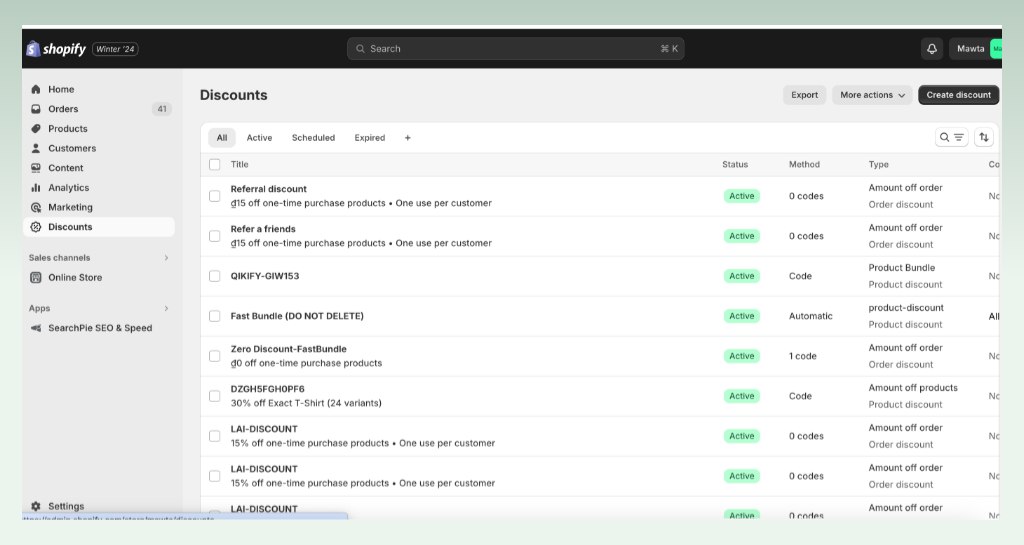
Task: Click 'Amount off products' type text
Action: 913,388
